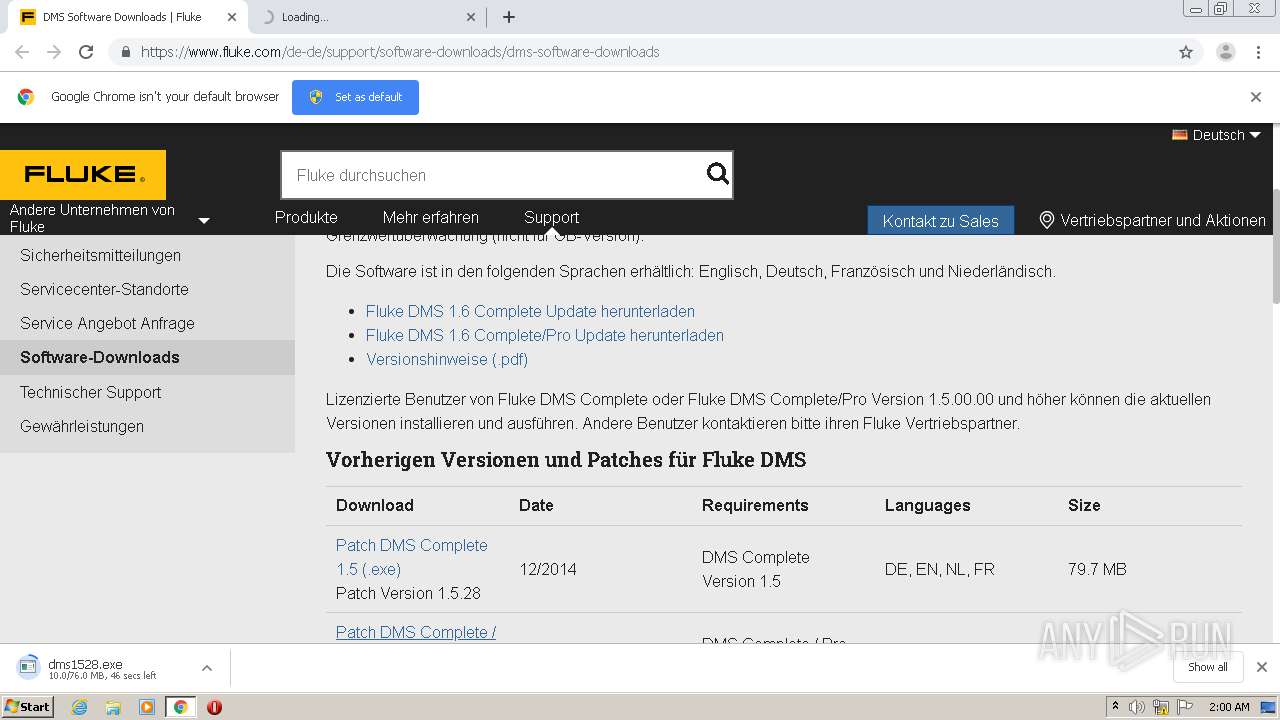Expand dms1528.exe download options chevron

[206, 667]
